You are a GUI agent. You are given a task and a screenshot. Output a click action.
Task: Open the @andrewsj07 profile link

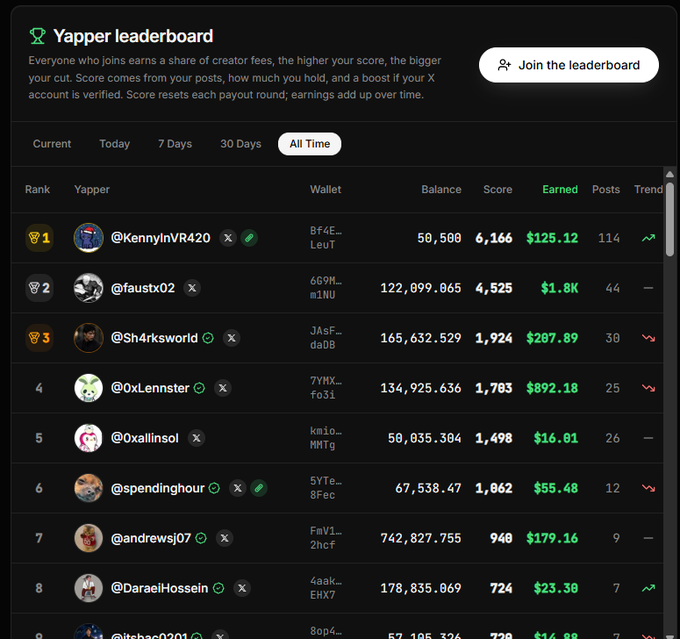(x=151, y=538)
